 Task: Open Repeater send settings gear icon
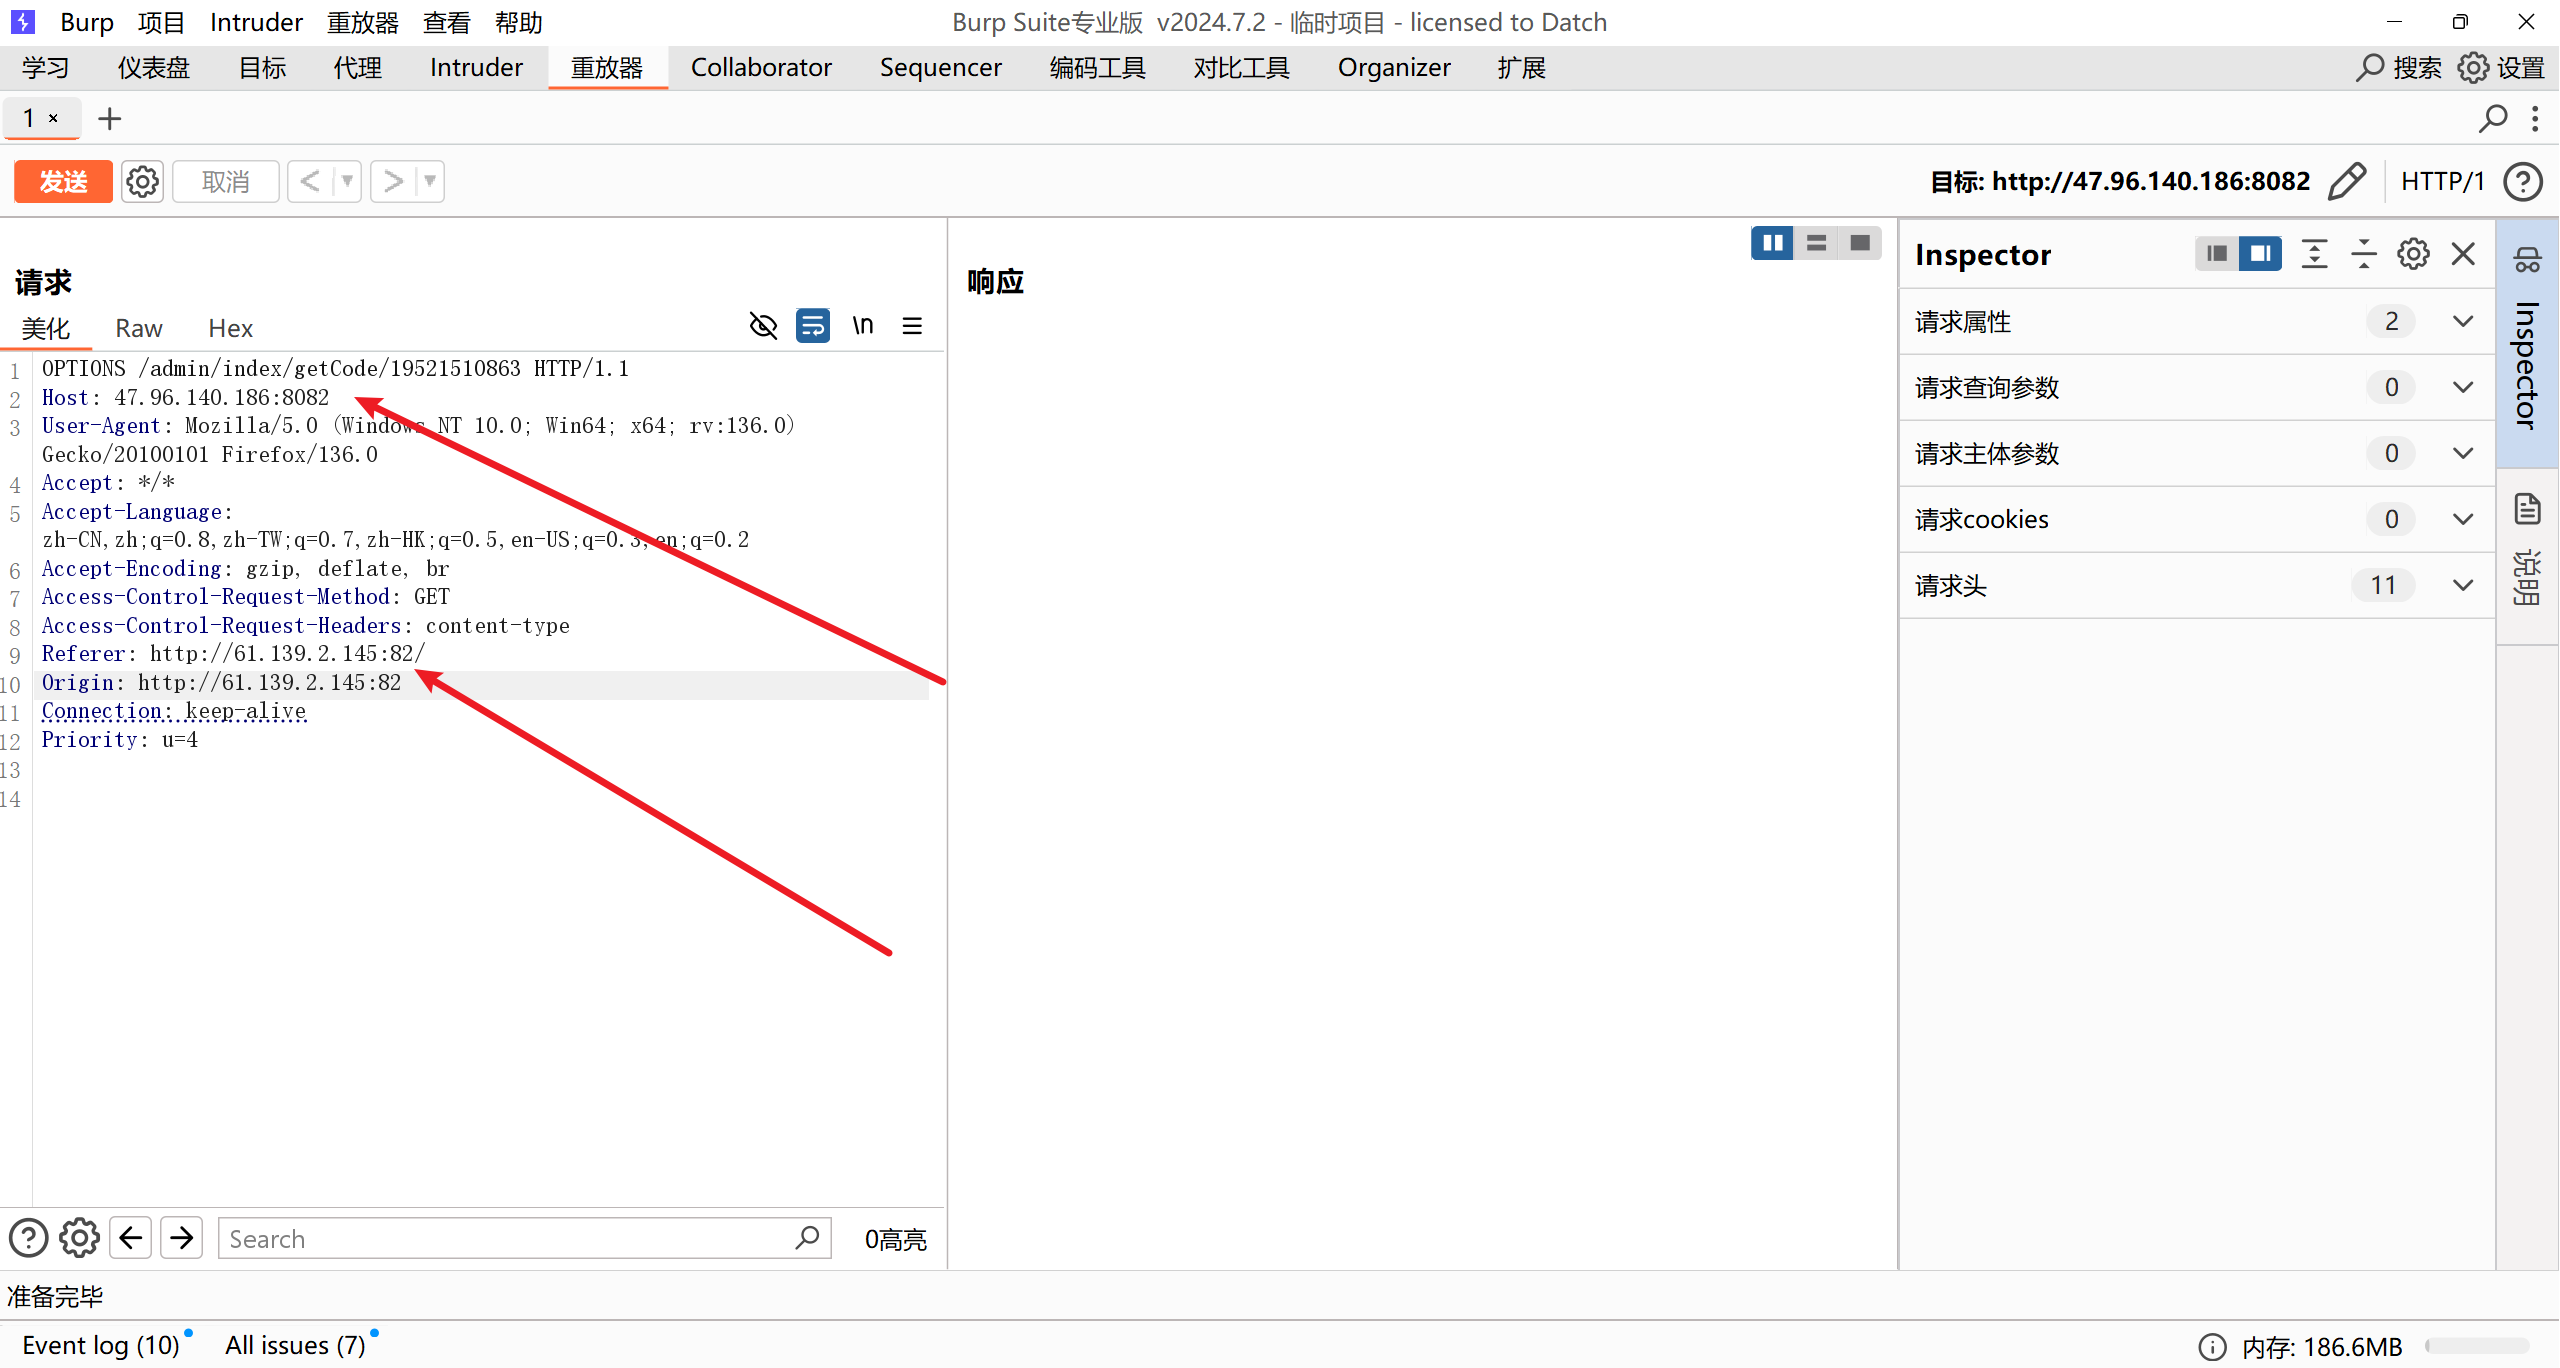tap(142, 181)
